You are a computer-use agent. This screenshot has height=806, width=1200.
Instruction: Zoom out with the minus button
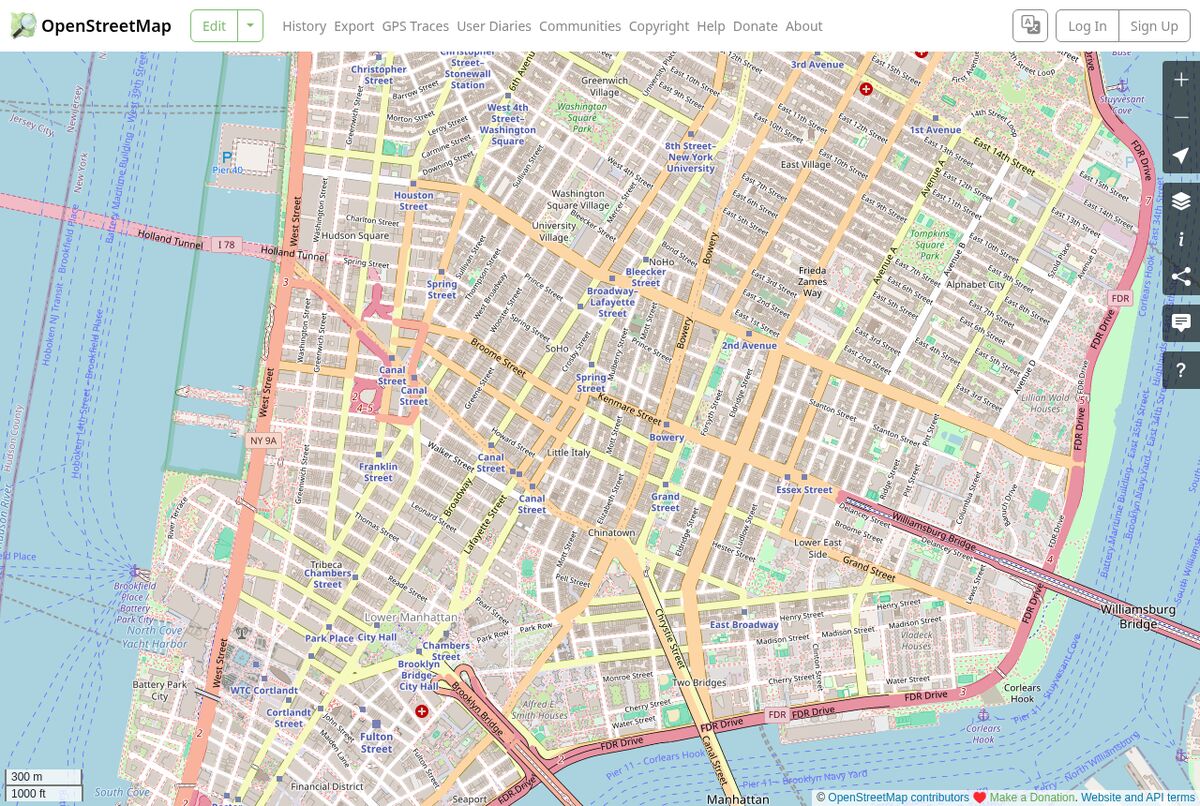[1181, 117]
